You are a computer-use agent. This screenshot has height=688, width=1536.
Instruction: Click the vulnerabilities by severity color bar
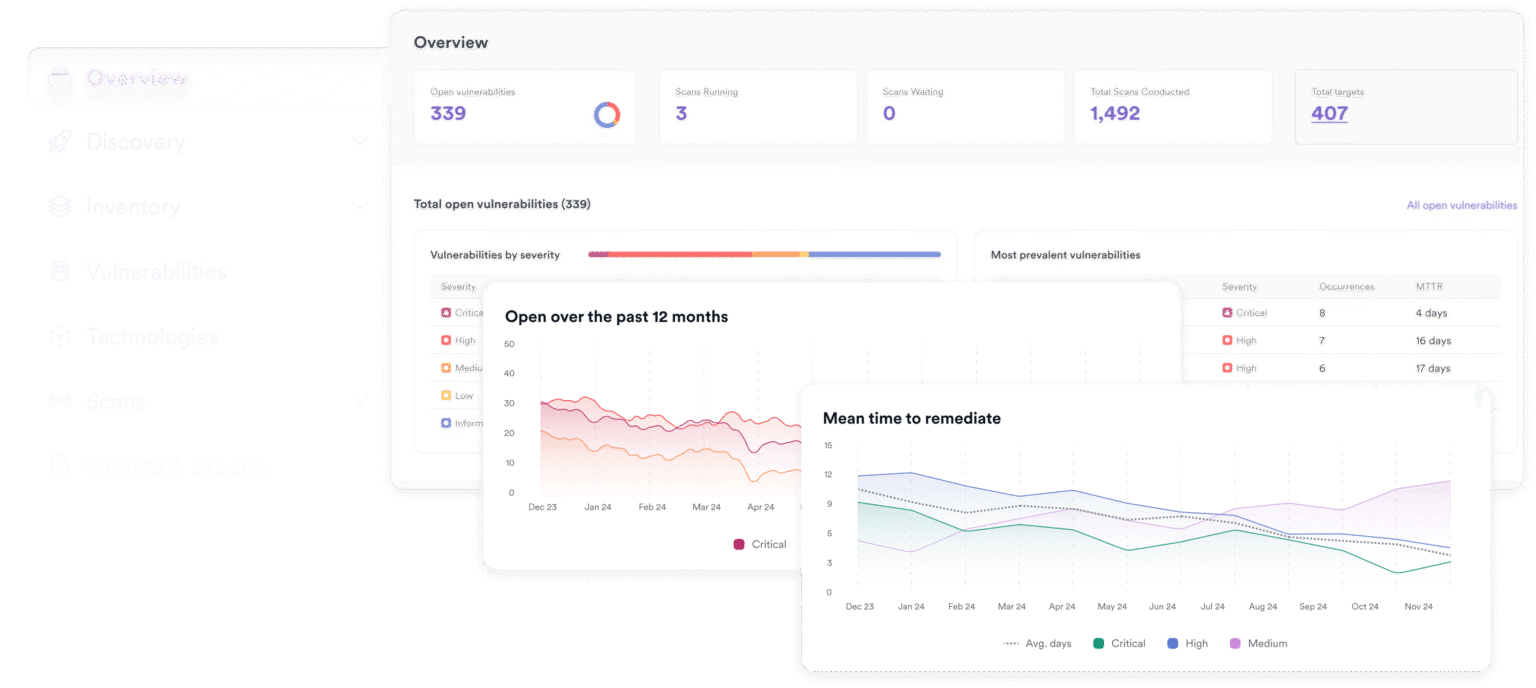click(x=764, y=255)
